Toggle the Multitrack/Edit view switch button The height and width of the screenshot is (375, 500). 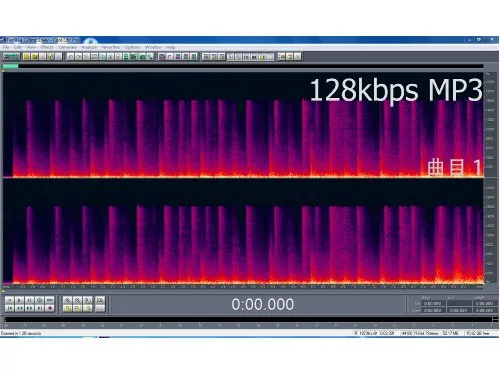click(x=11, y=57)
